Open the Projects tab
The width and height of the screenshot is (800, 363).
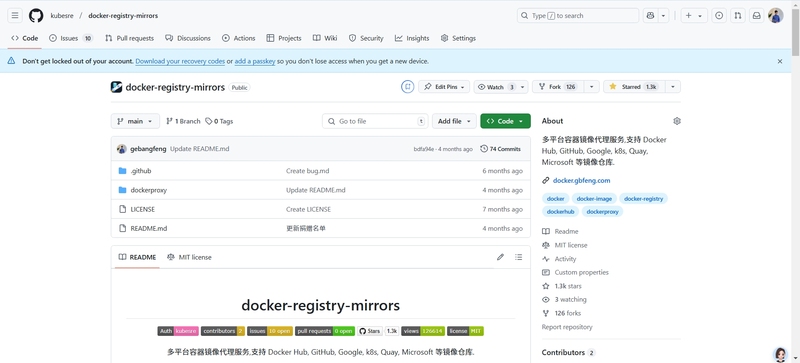click(x=284, y=38)
